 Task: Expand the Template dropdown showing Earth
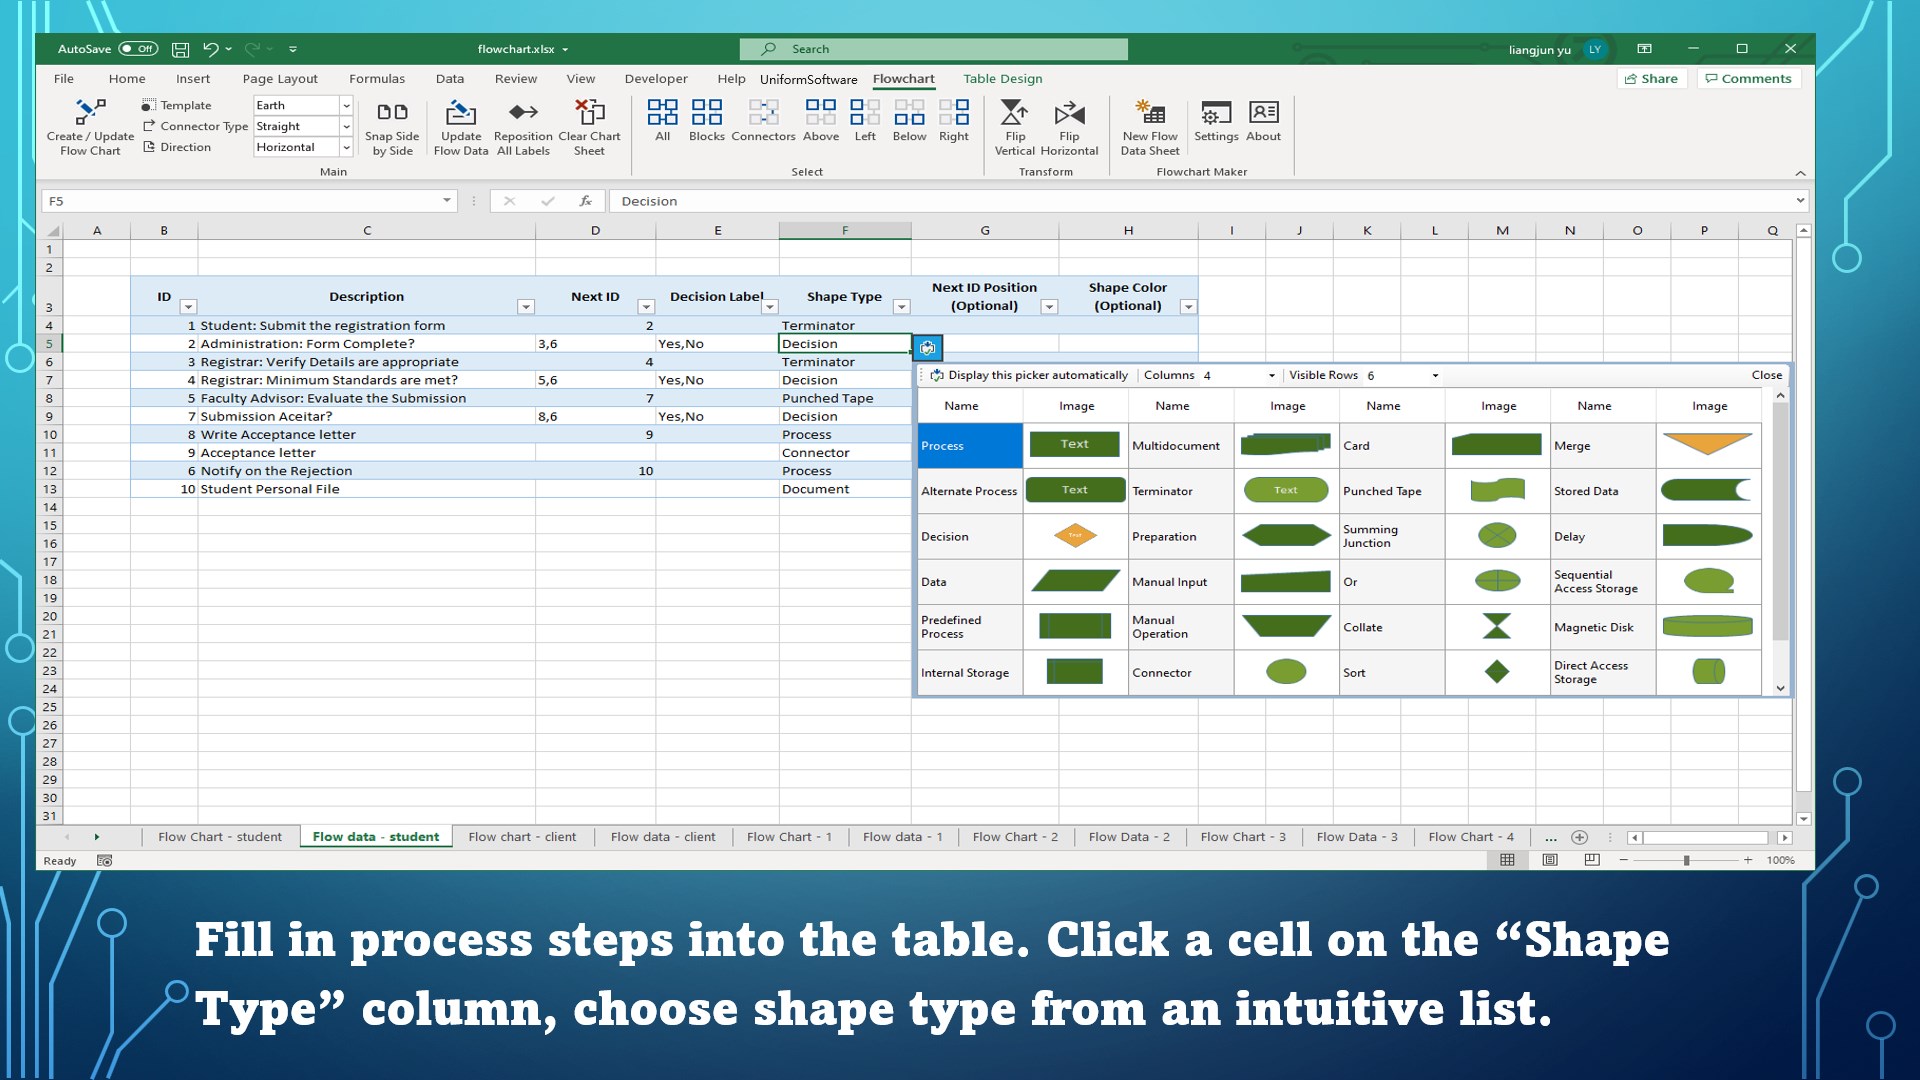[346, 105]
